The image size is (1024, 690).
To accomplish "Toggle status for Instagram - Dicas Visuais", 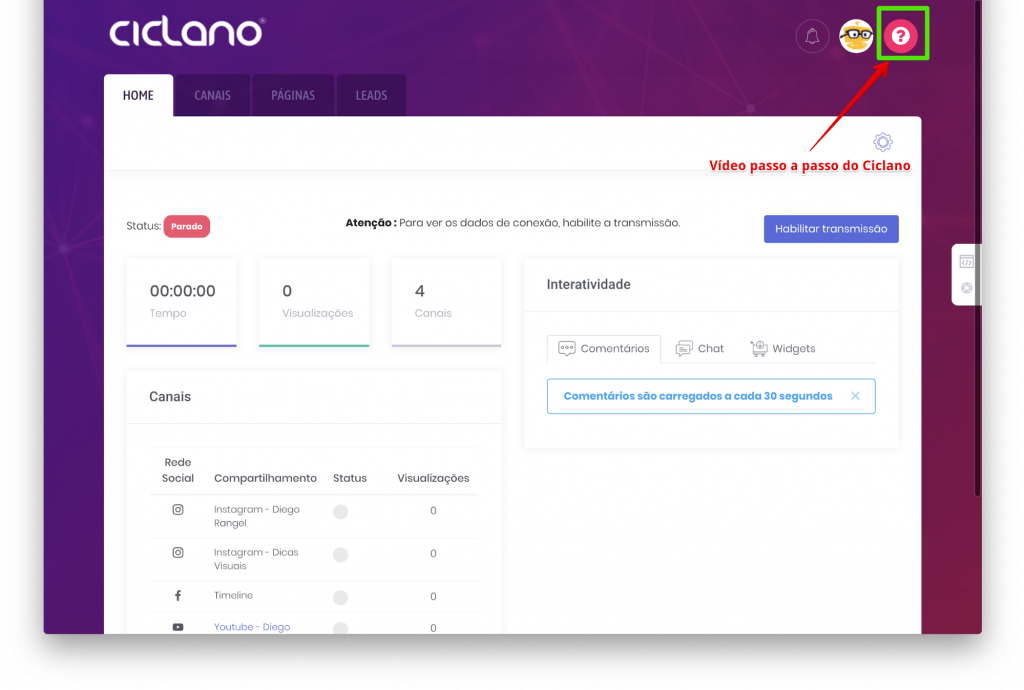I will click(340, 554).
